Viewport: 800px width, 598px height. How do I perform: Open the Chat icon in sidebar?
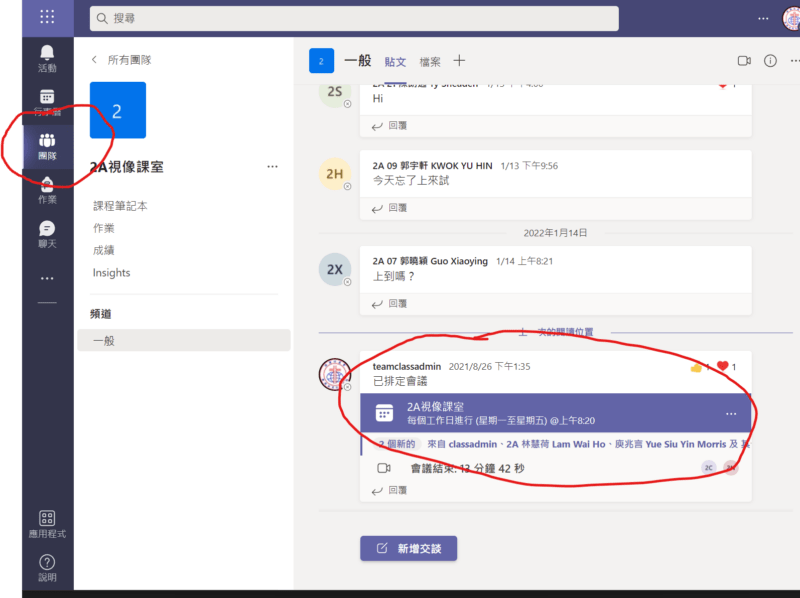coord(47,234)
